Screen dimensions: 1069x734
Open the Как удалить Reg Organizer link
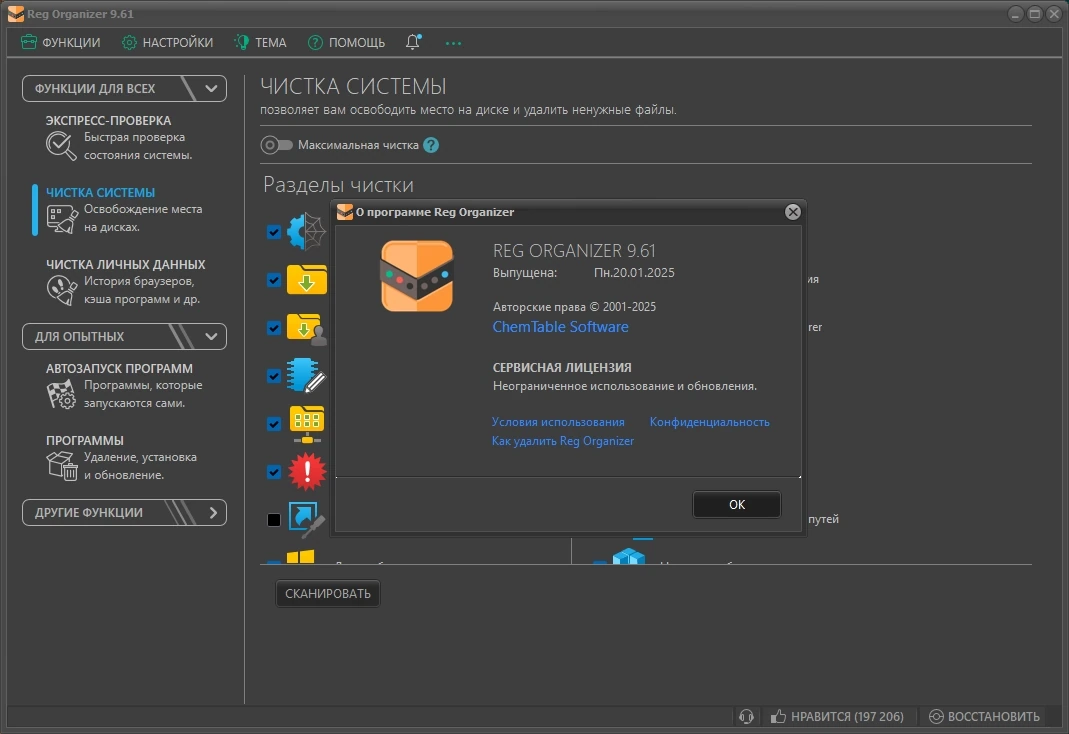pyautogui.click(x=563, y=441)
